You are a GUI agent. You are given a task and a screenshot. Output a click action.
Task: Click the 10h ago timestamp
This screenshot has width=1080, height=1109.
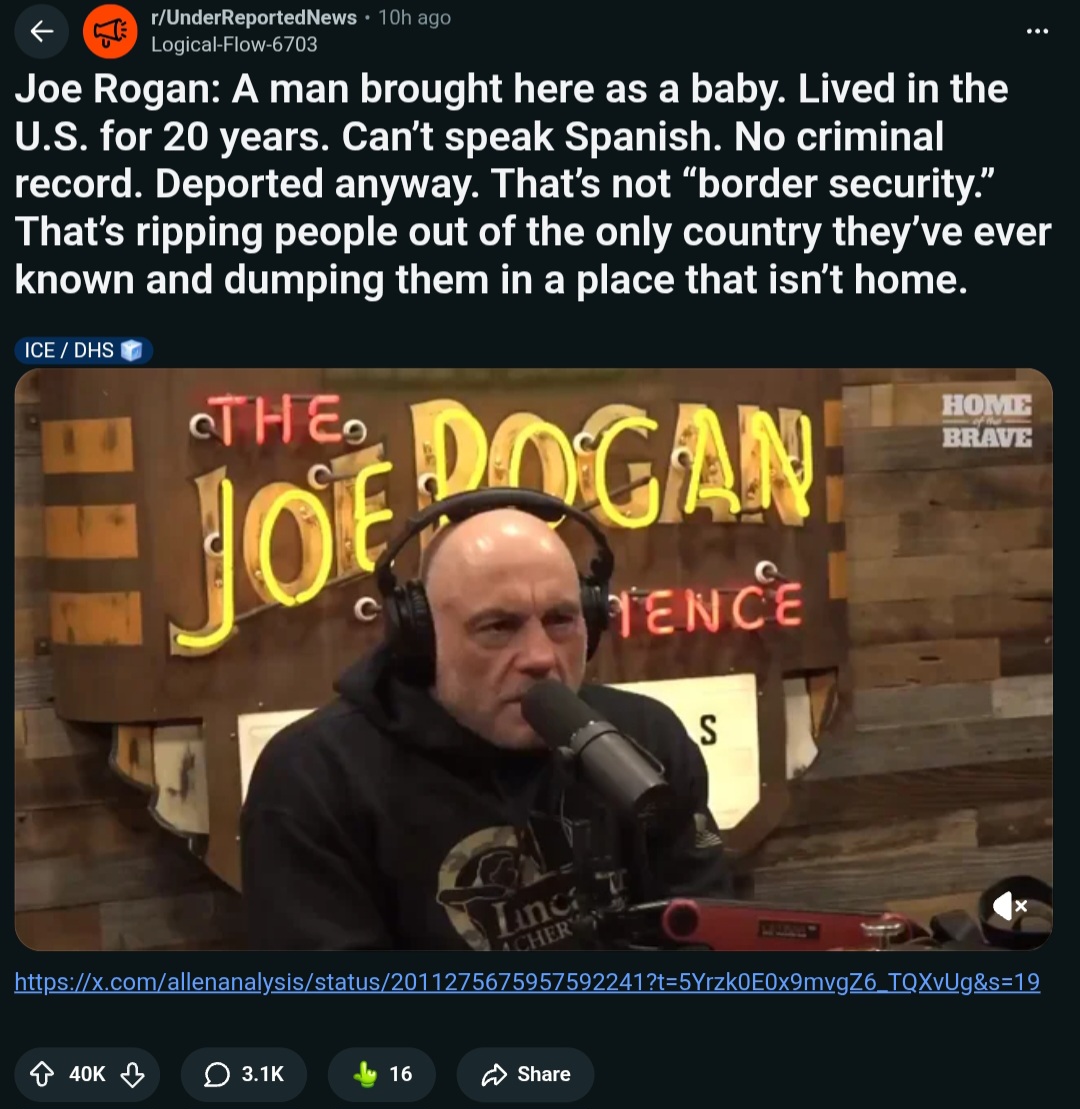(414, 18)
